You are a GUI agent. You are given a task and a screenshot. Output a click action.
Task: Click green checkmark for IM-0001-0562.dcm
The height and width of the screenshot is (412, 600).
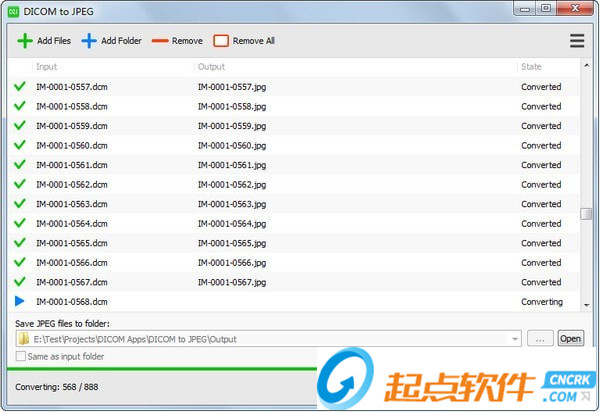pos(20,184)
